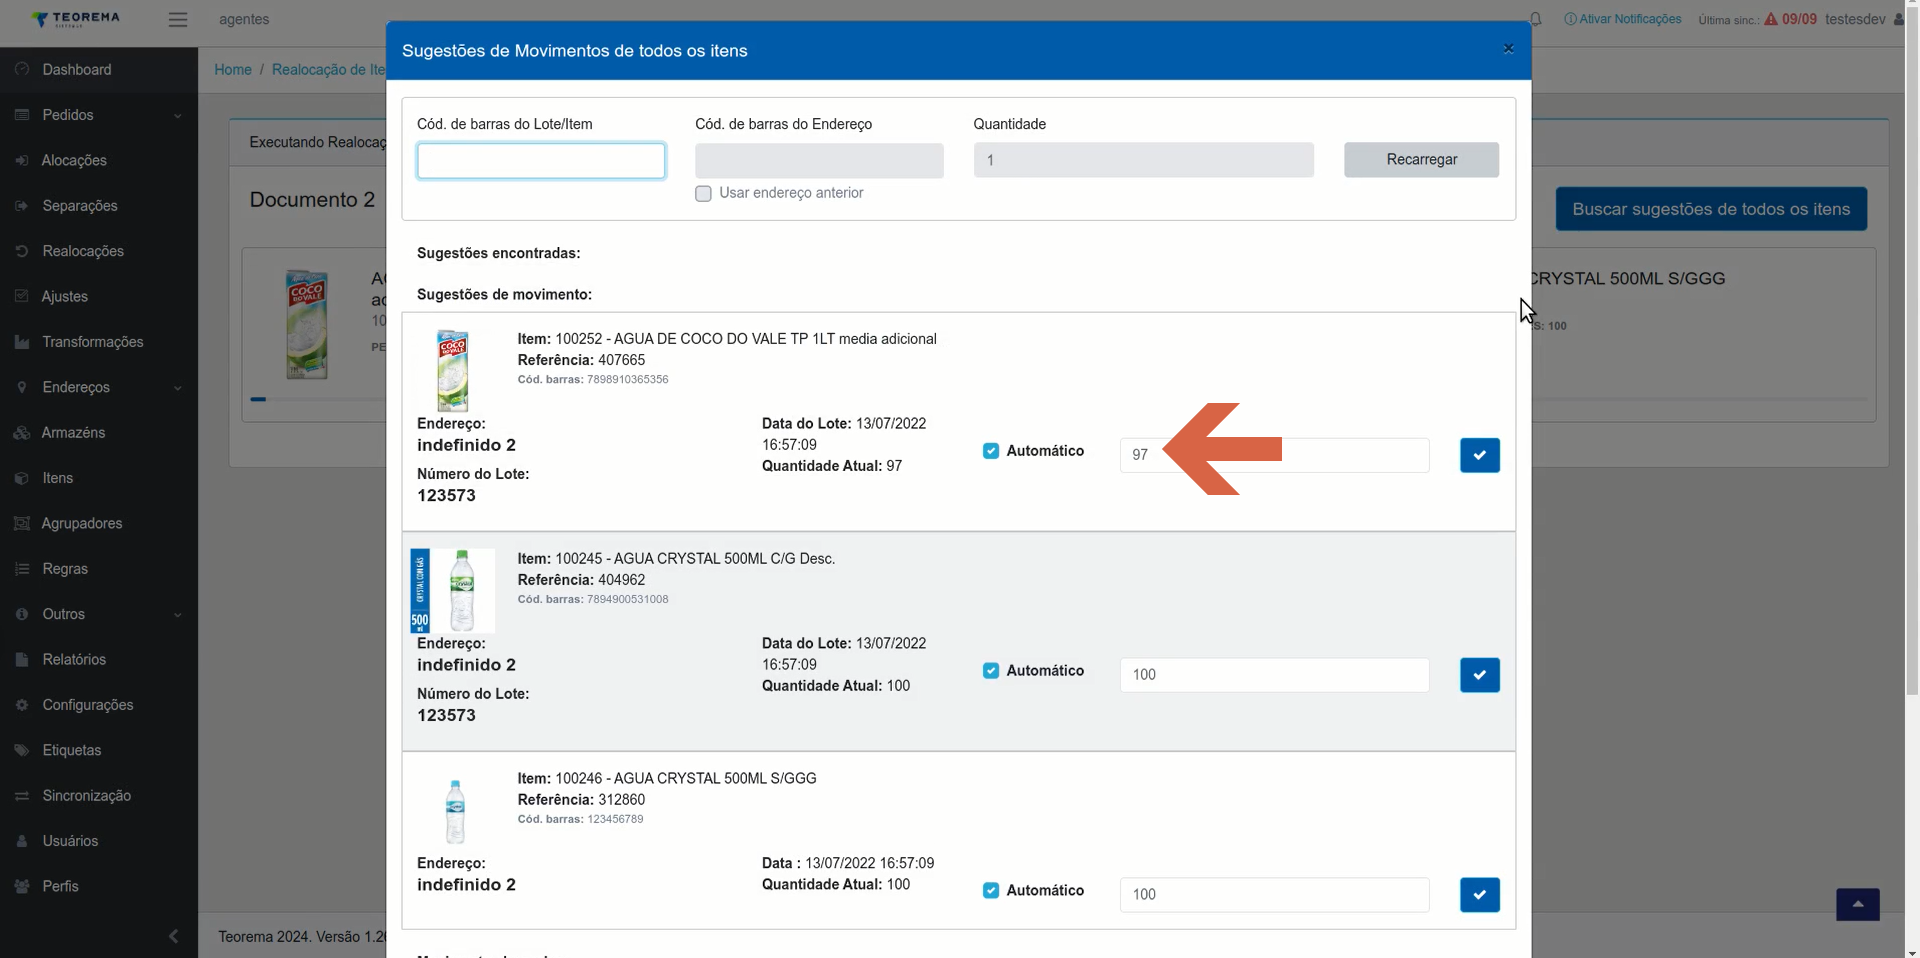The image size is (1920, 958).
Task: Open the Separações menu item
Action: pyautogui.click(x=80, y=206)
